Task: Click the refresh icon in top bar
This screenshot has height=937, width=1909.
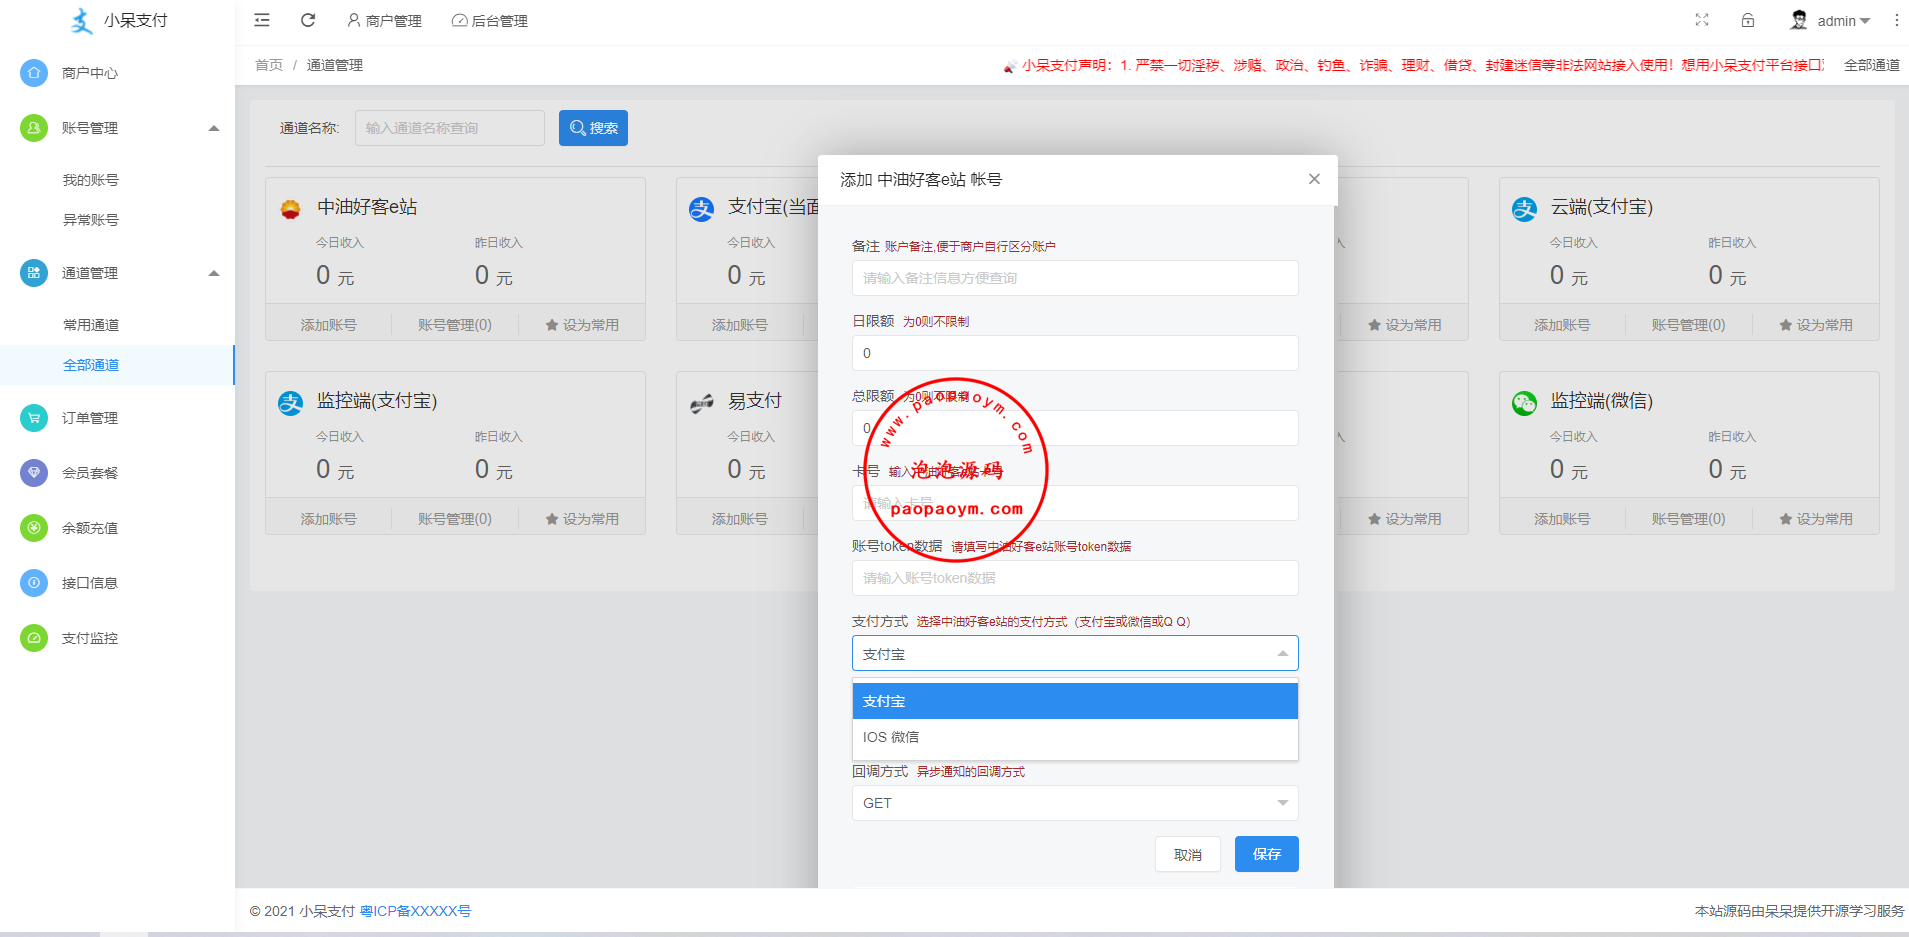Action: [308, 20]
